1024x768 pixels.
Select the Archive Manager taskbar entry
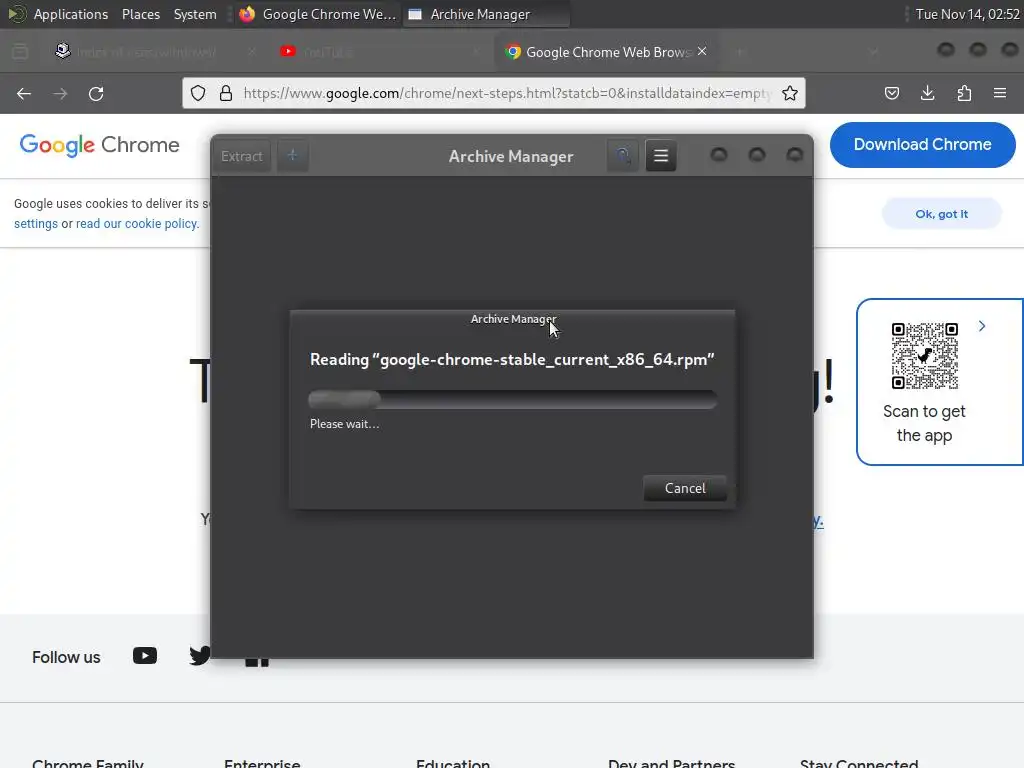(487, 14)
